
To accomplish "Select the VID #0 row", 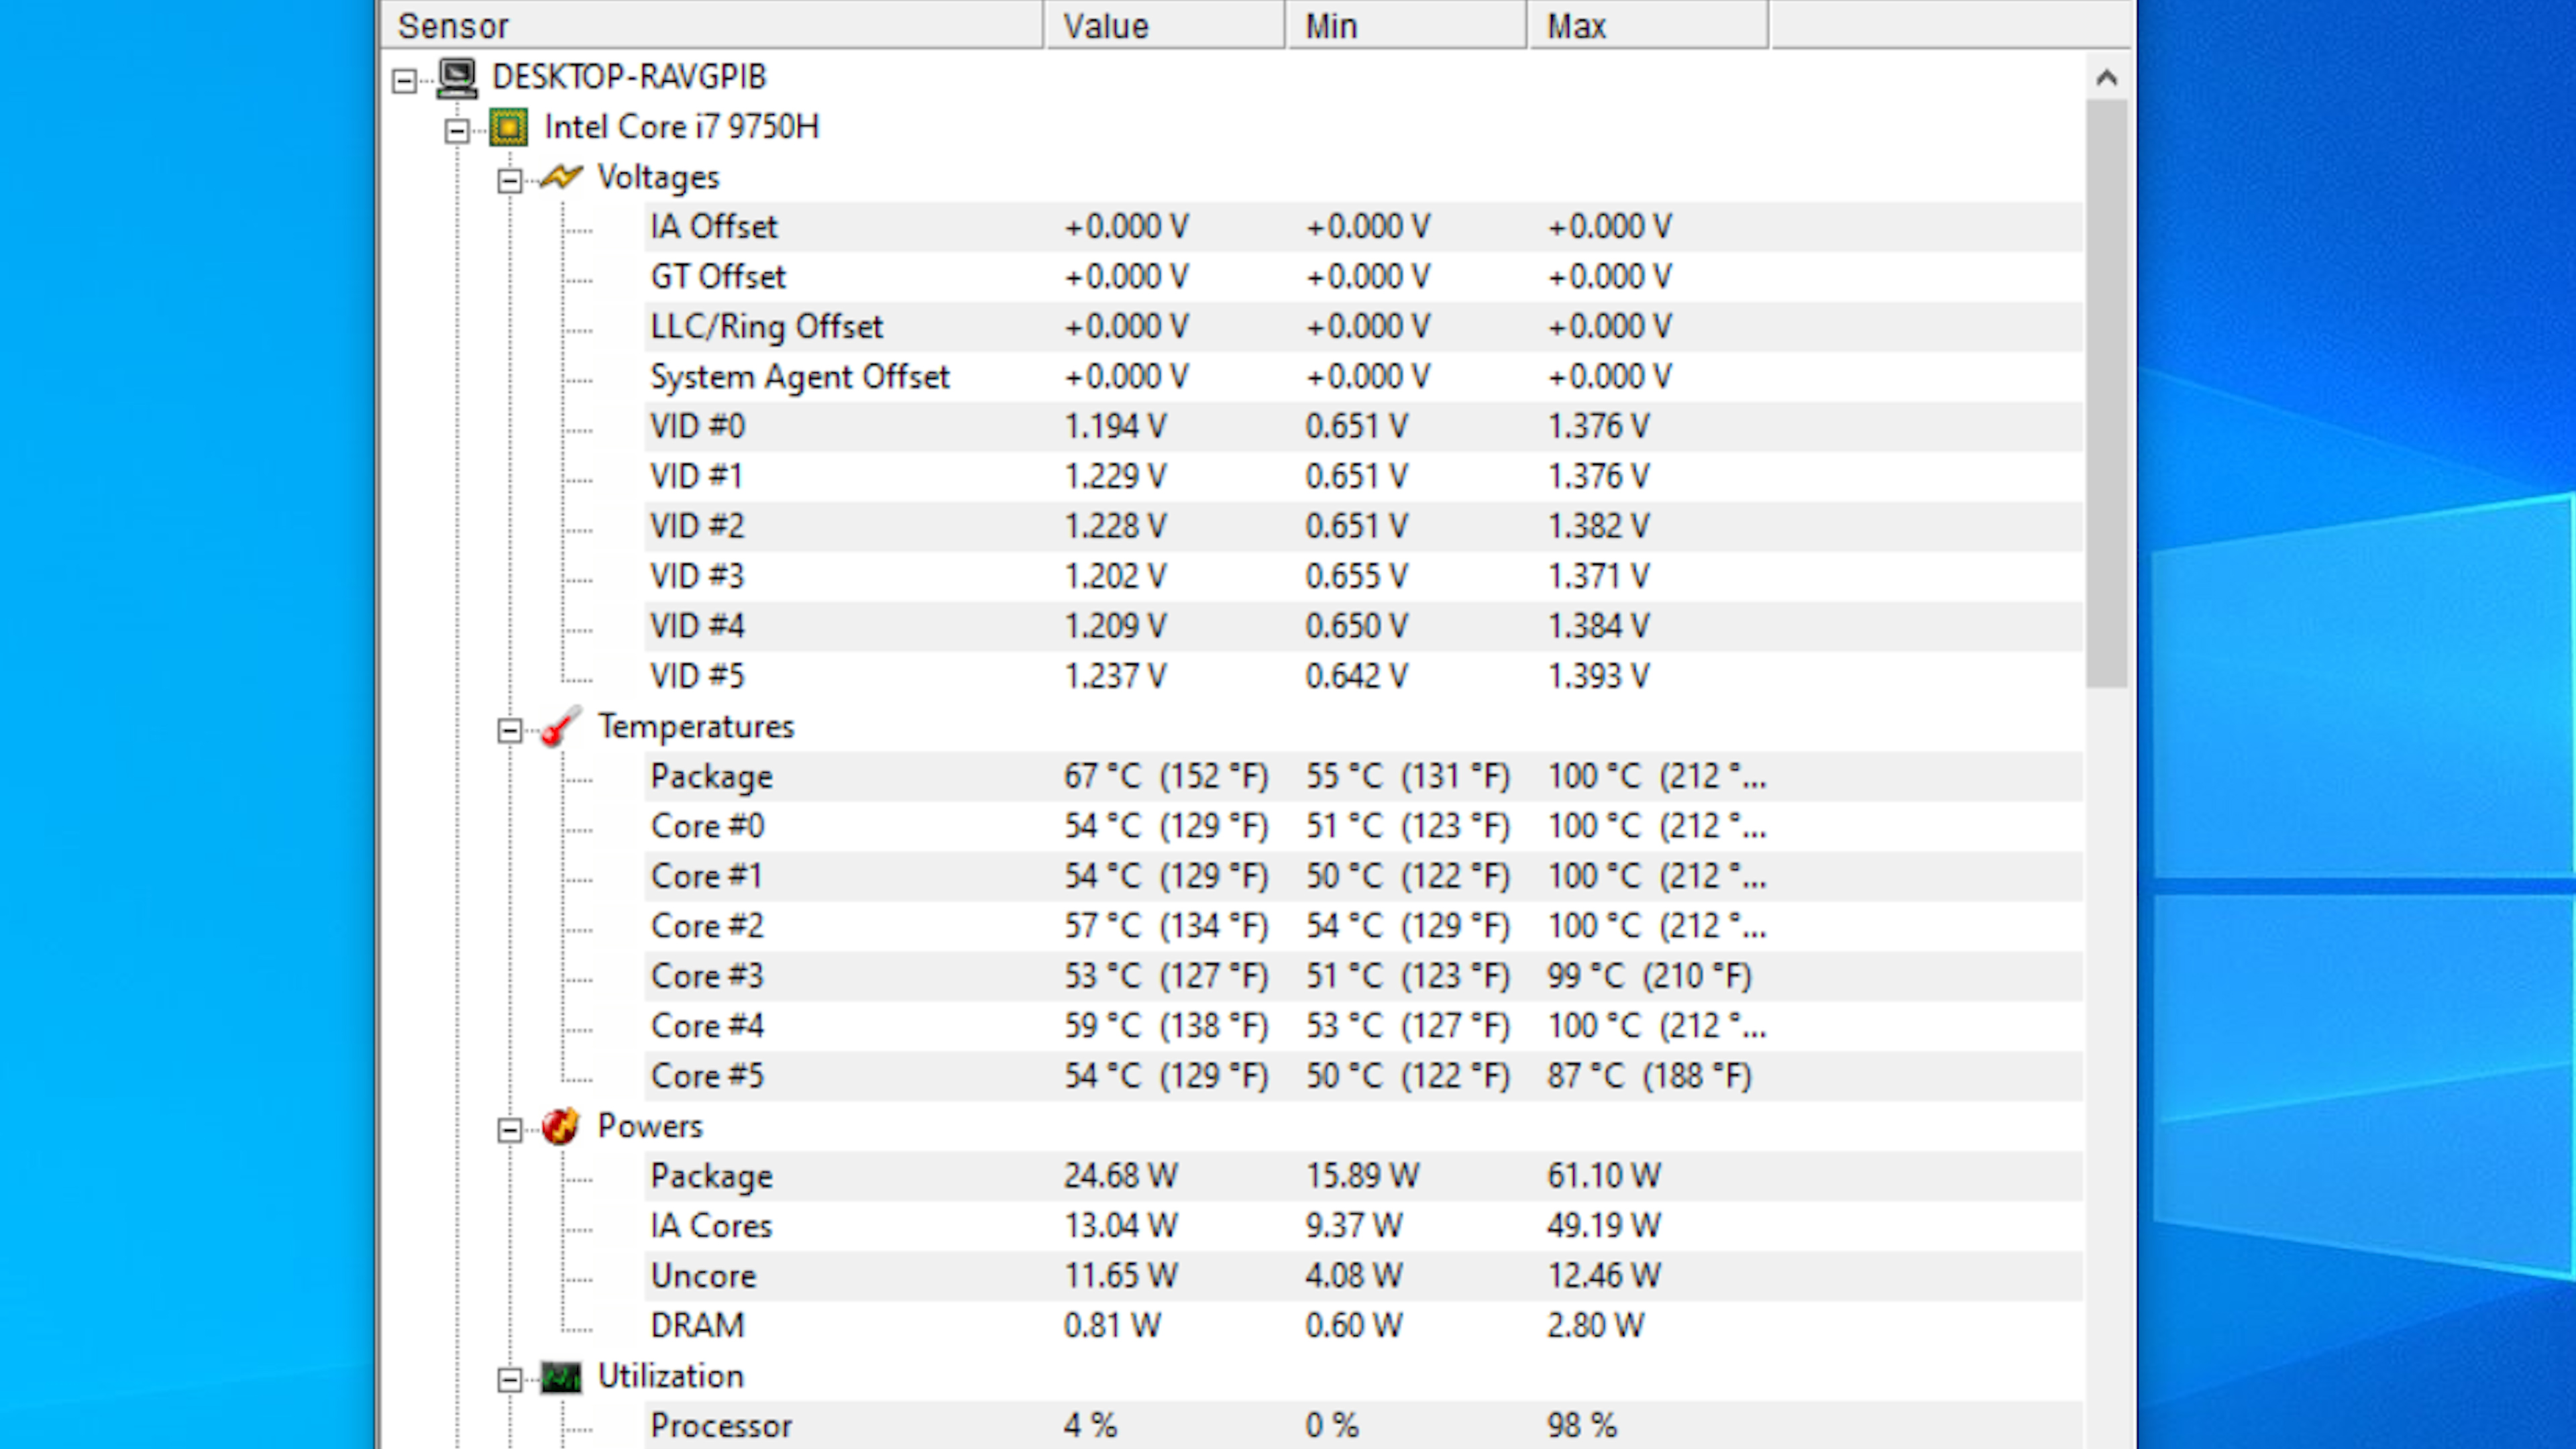I will tap(1364, 427).
